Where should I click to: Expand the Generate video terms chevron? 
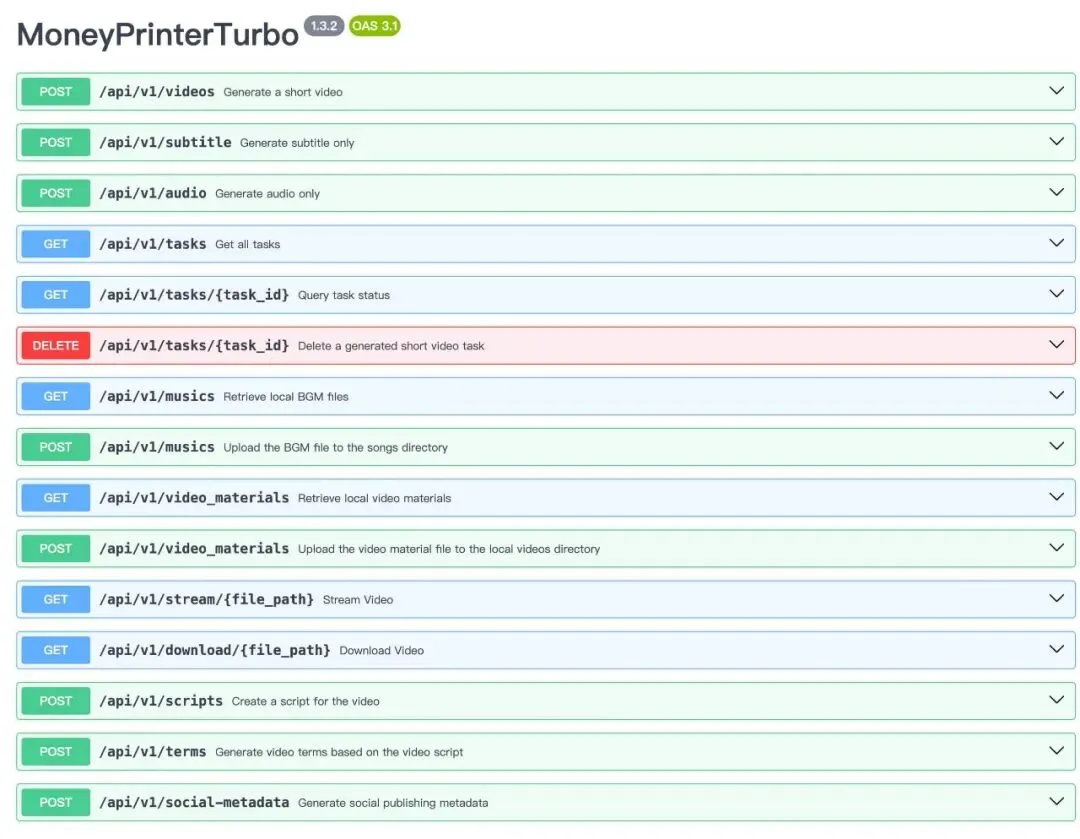(1056, 751)
